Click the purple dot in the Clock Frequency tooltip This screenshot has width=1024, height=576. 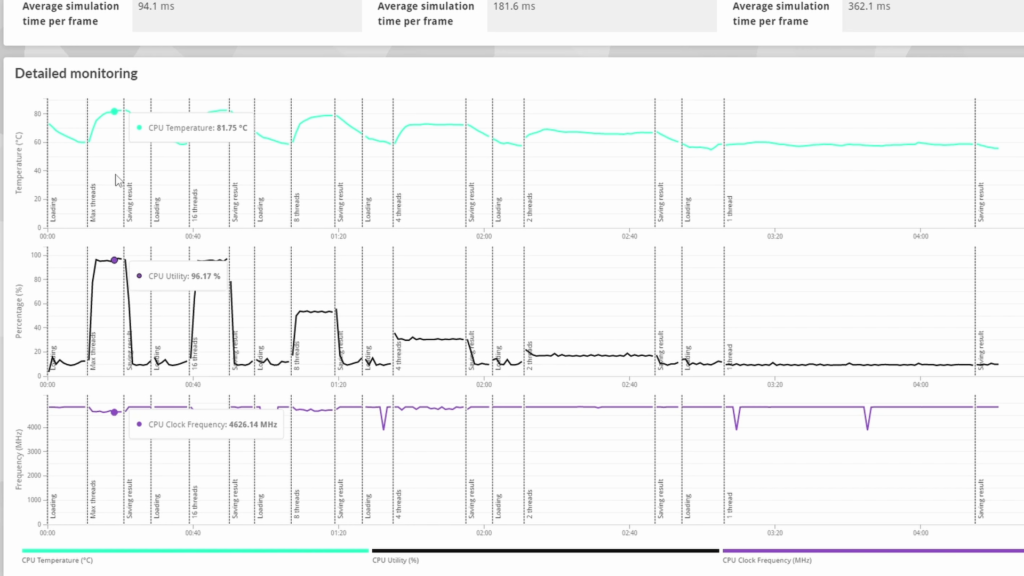click(x=139, y=423)
